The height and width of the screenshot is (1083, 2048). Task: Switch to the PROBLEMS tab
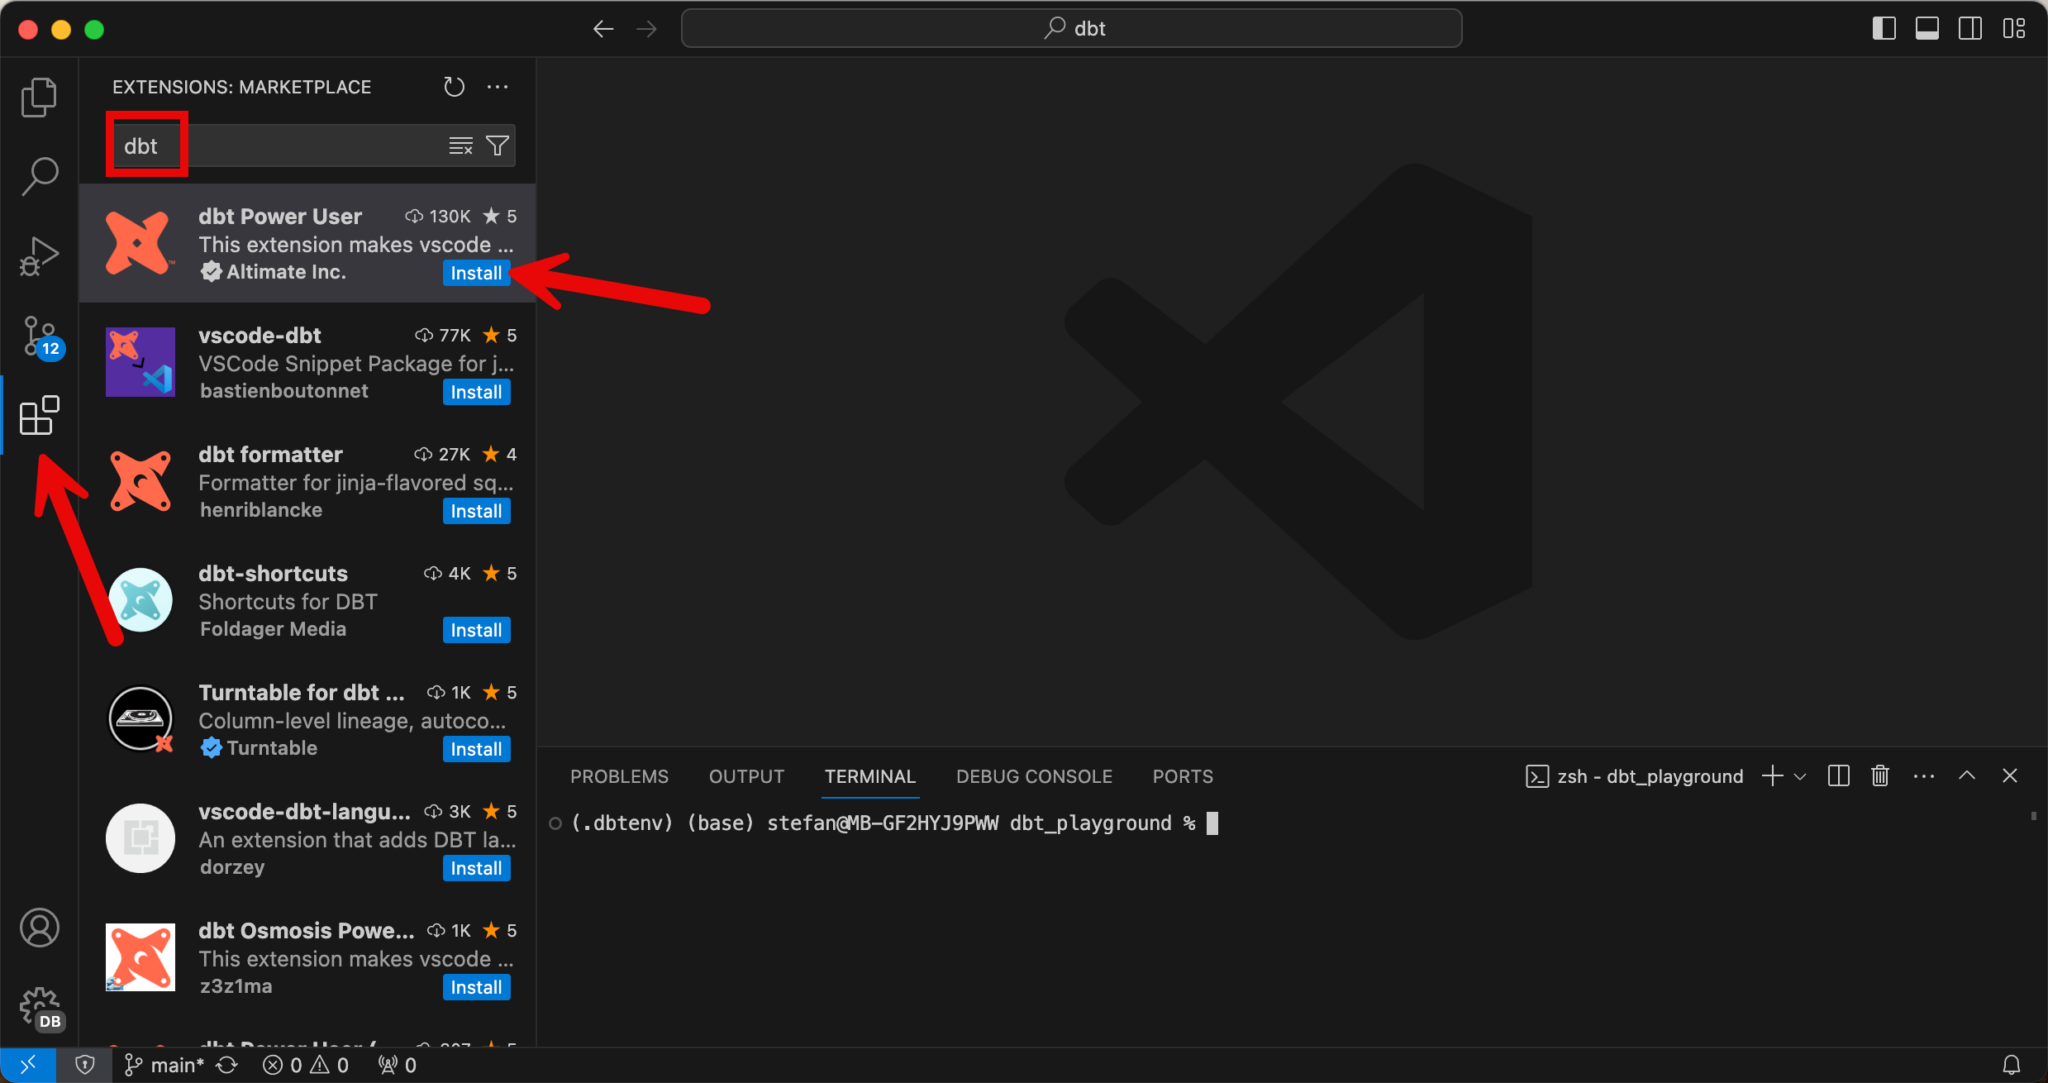(x=619, y=776)
